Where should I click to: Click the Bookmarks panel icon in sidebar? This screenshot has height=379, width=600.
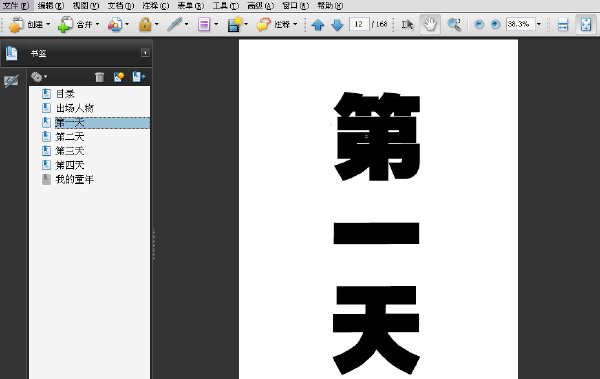click(11, 53)
